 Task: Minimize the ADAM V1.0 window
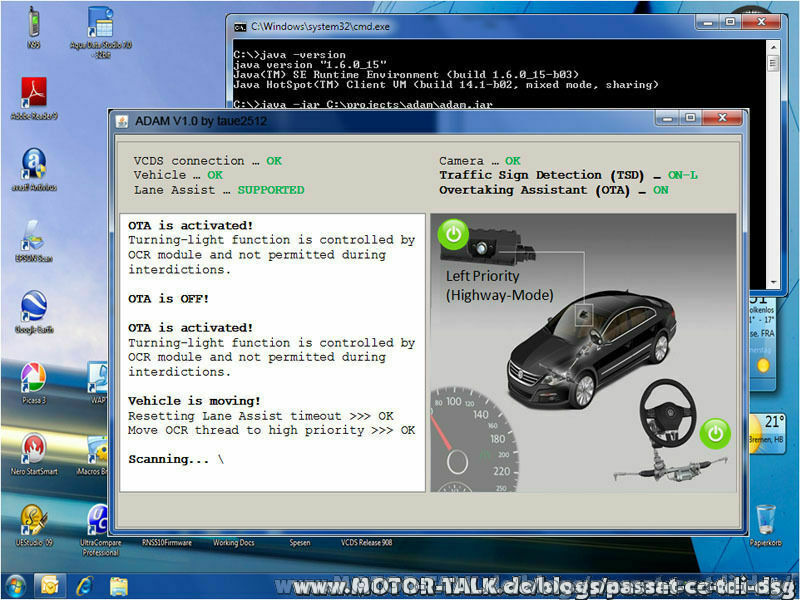(x=668, y=118)
